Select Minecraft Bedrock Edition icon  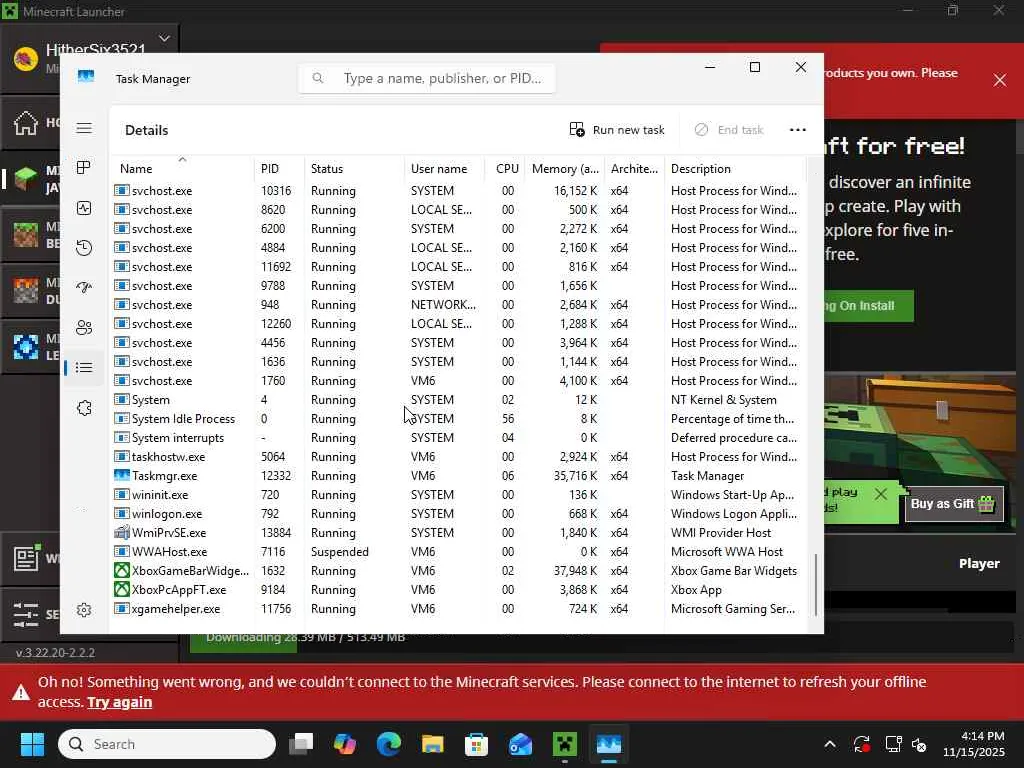click(26, 234)
